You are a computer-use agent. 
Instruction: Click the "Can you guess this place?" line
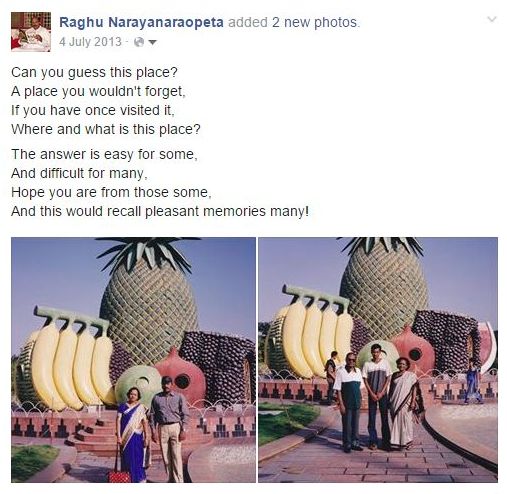(x=95, y=72)
